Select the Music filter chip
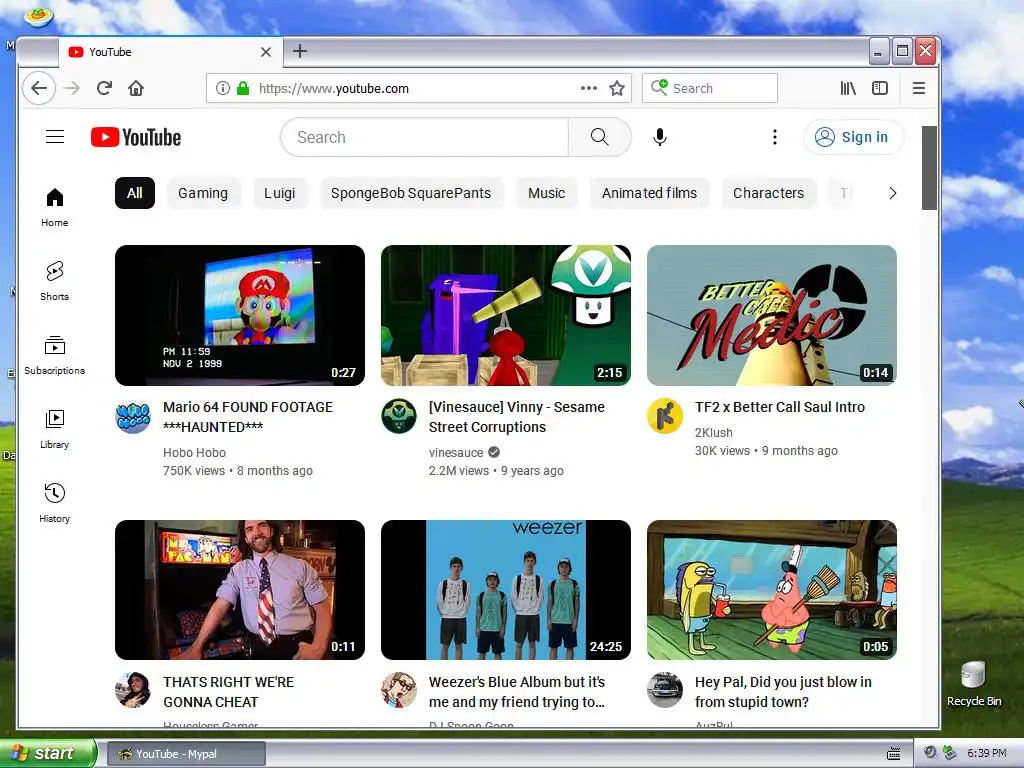 (547, 193)
